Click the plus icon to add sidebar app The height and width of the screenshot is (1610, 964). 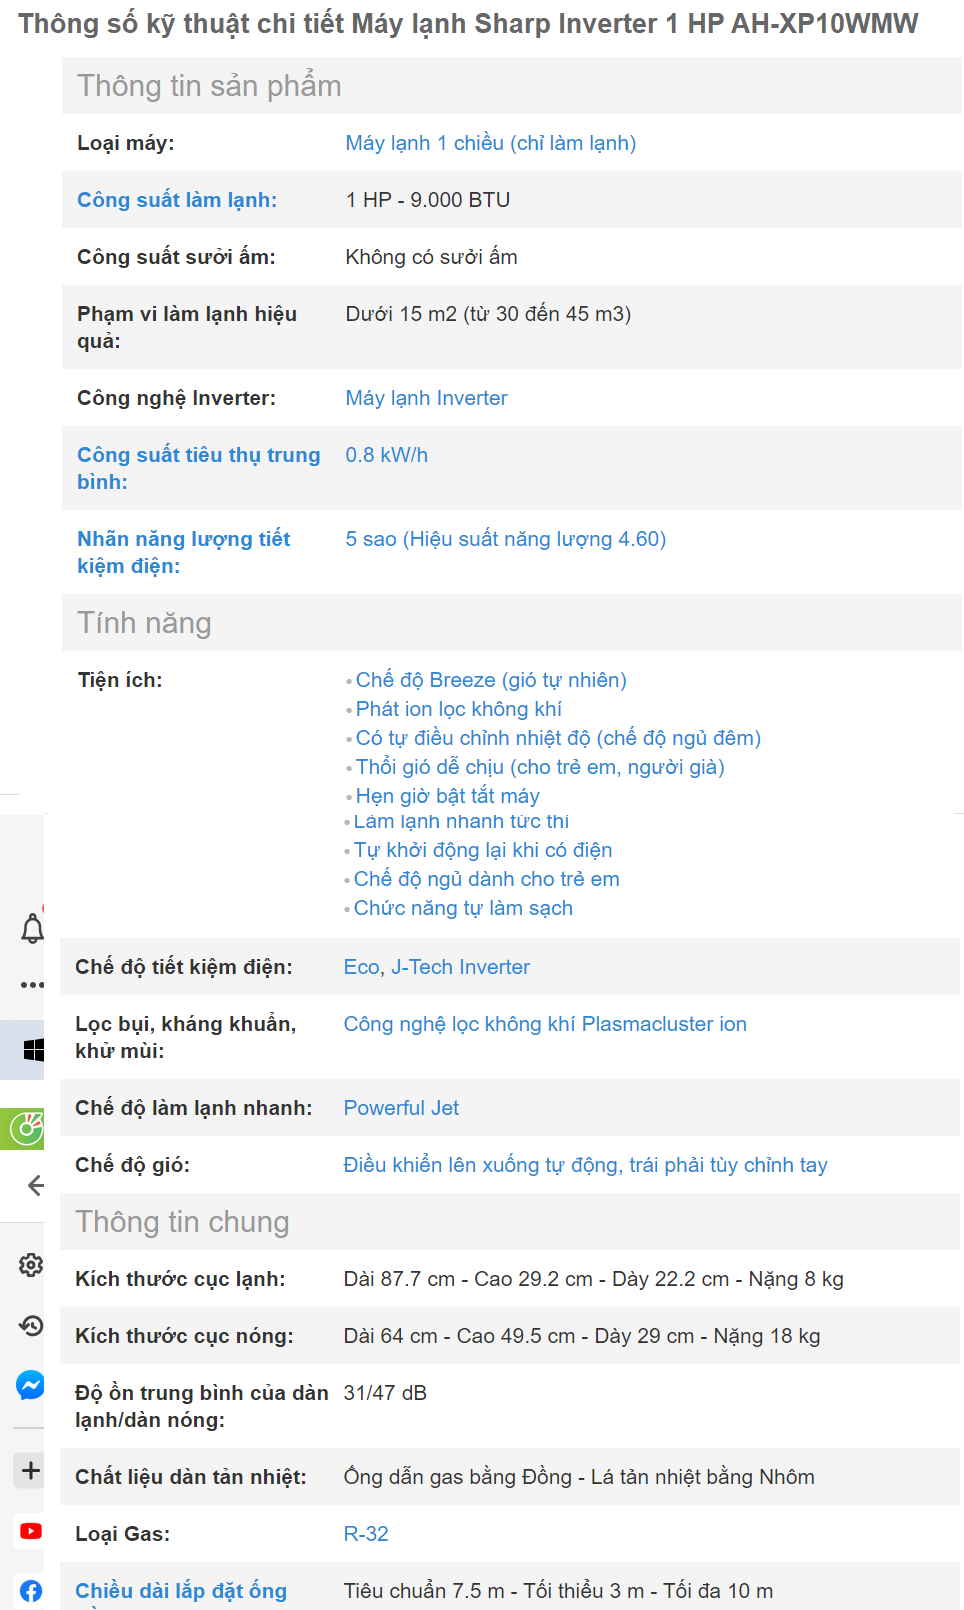point(31,1470)
